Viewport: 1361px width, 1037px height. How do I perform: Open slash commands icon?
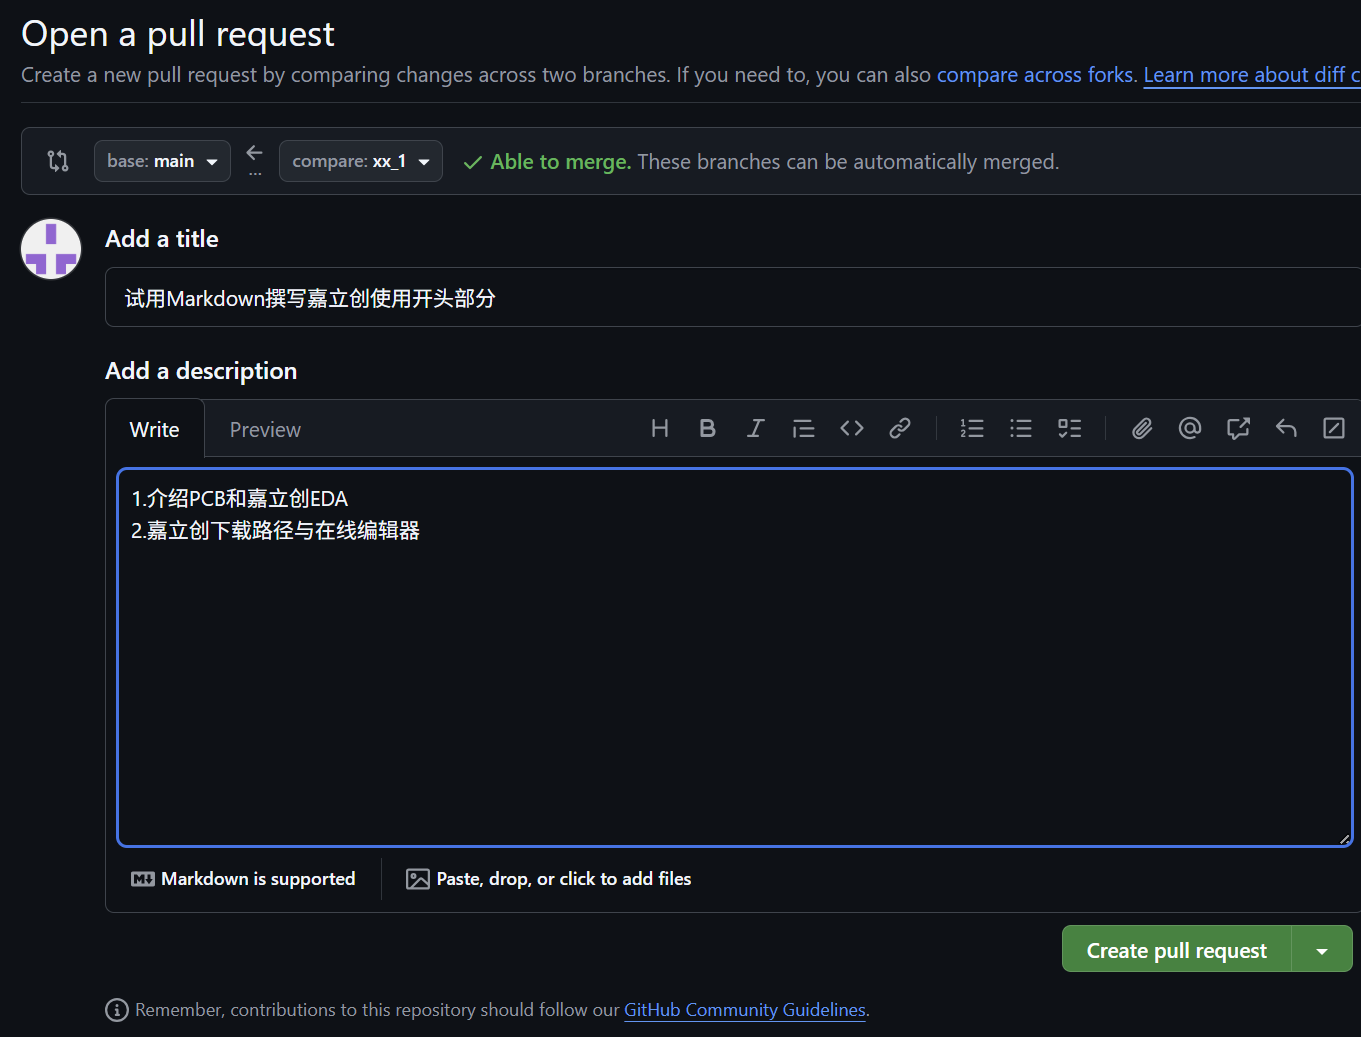(1334, 429)
